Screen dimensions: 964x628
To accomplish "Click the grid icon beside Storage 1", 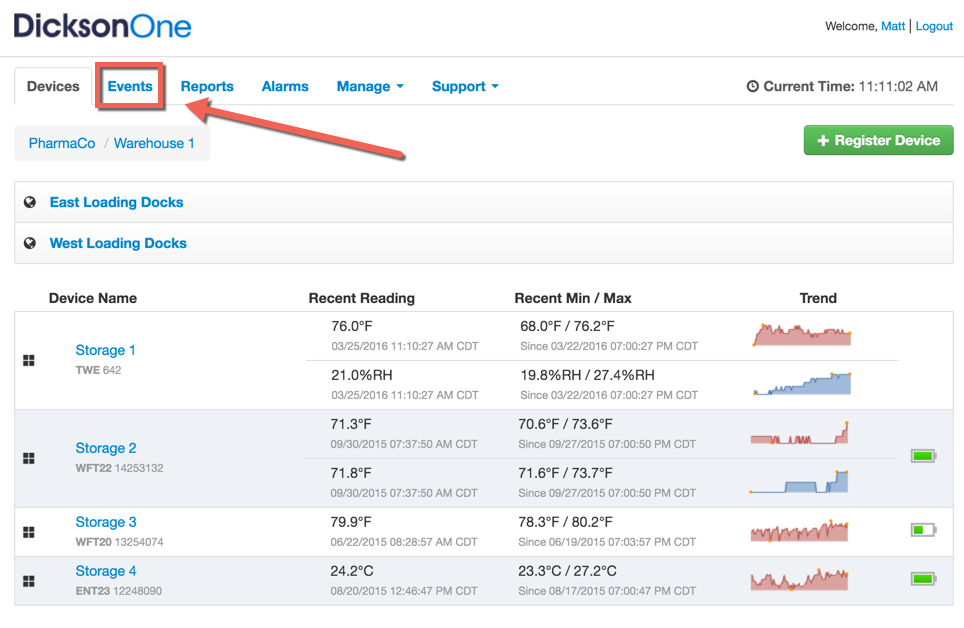I will (x=29, y=360).
